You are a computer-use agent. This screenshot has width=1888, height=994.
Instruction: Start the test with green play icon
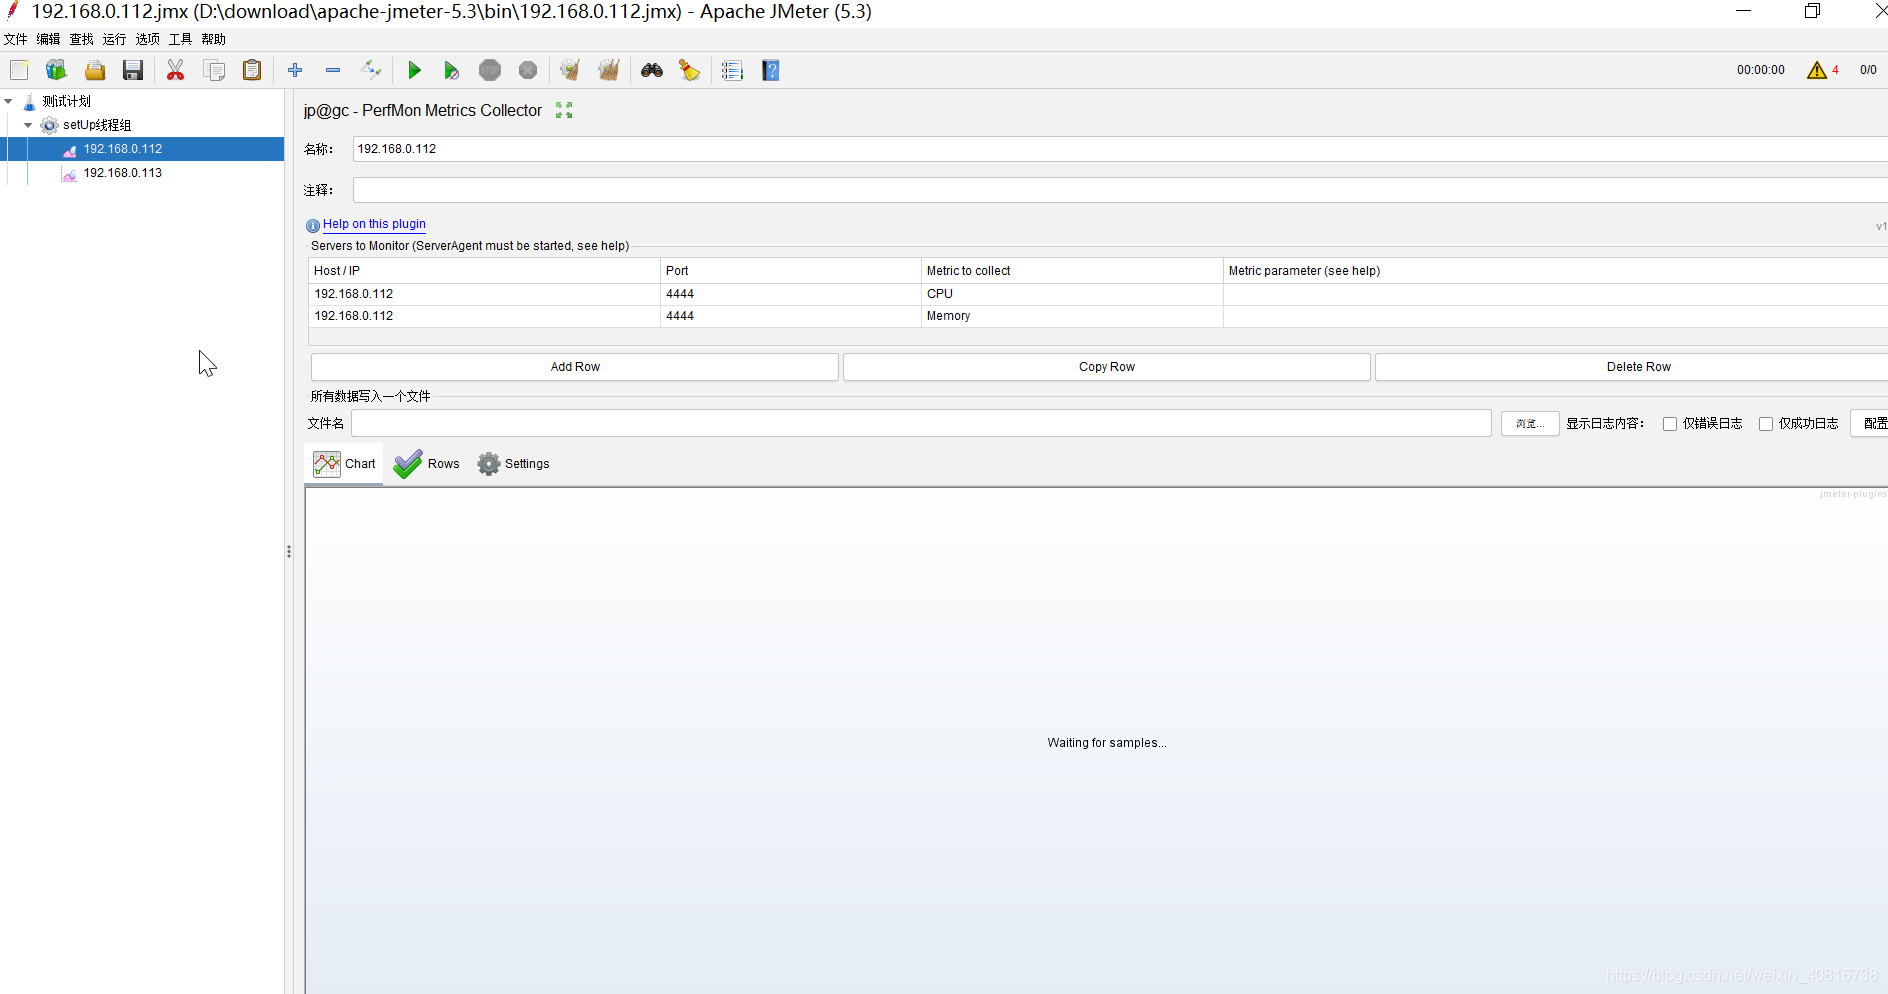pos(414,70)
